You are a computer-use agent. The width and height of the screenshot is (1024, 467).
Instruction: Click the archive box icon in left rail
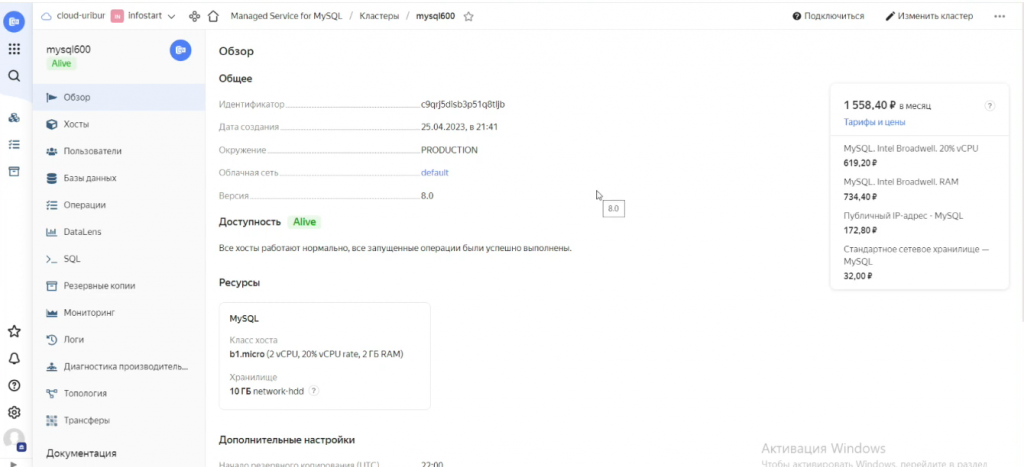(14, 171)
